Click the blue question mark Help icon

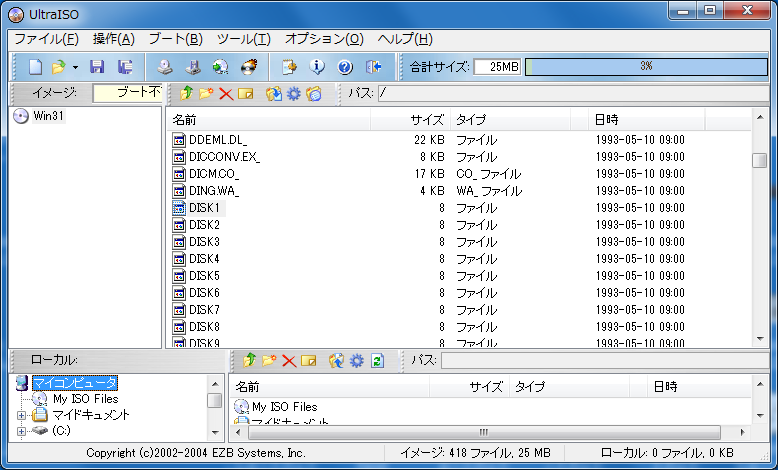345,67
